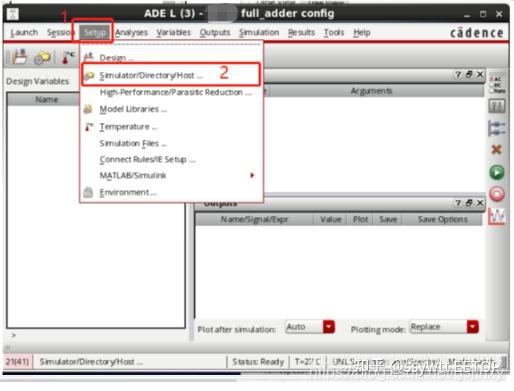514x391 pixels.
Task: Run simulation with green play icon
Action: [x=497, y=172]
